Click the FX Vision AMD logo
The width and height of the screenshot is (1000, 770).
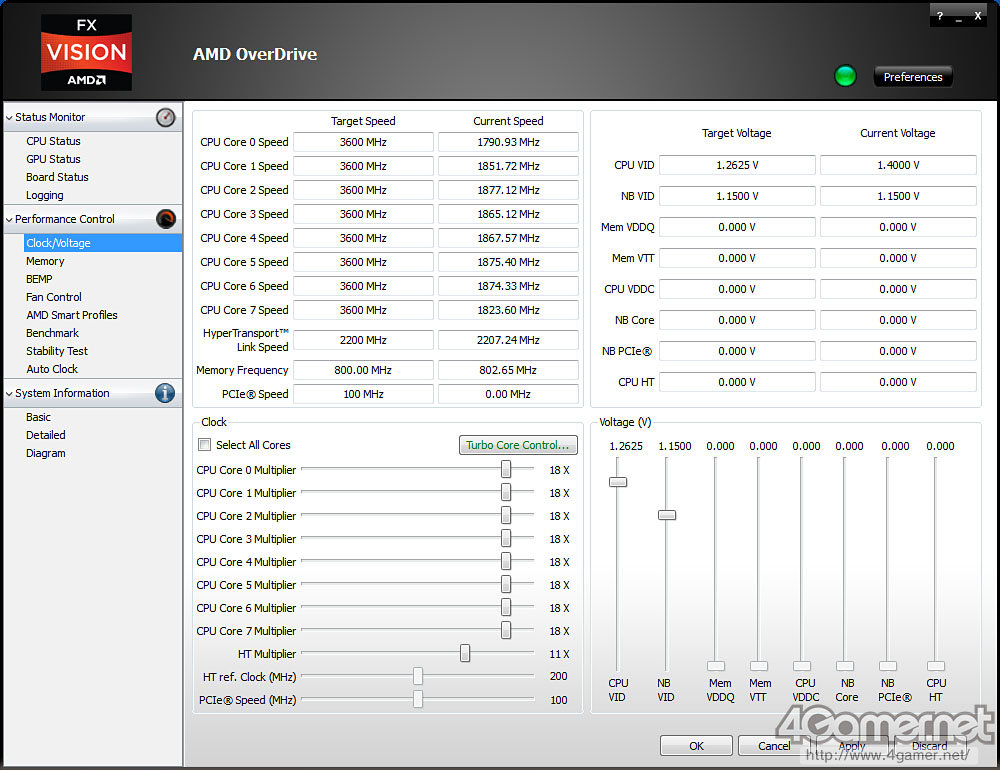[x=87, y=52]
